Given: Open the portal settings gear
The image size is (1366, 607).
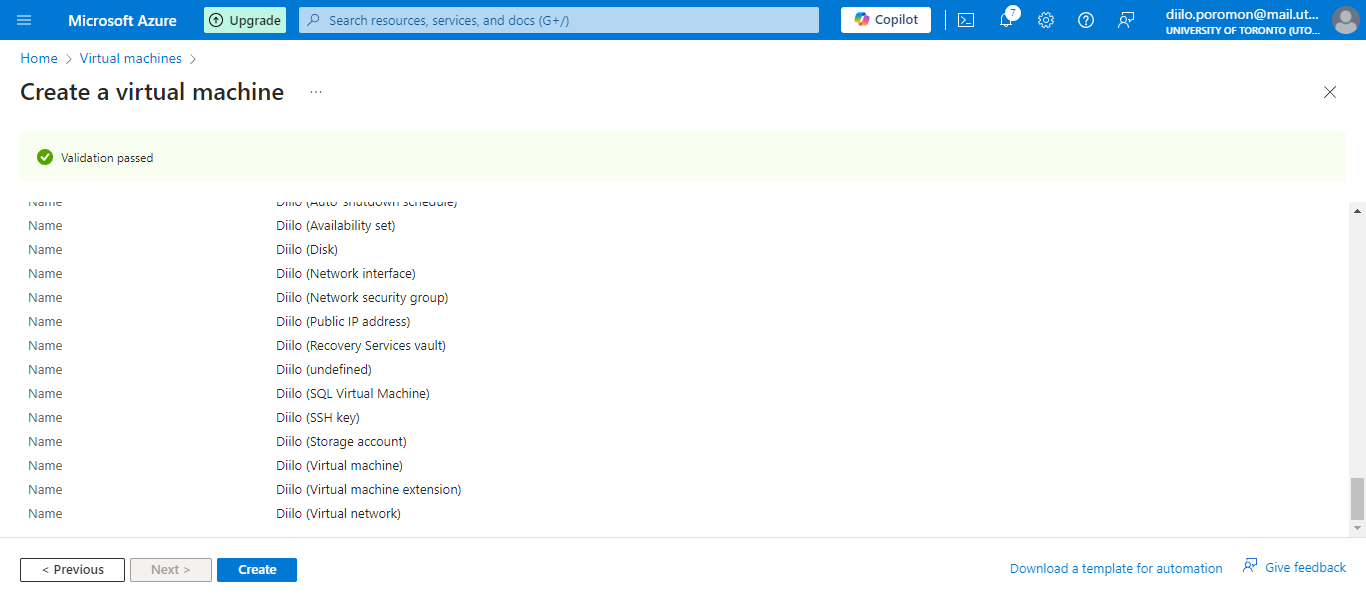Looking at the screenshot, I should [1046, 20].
